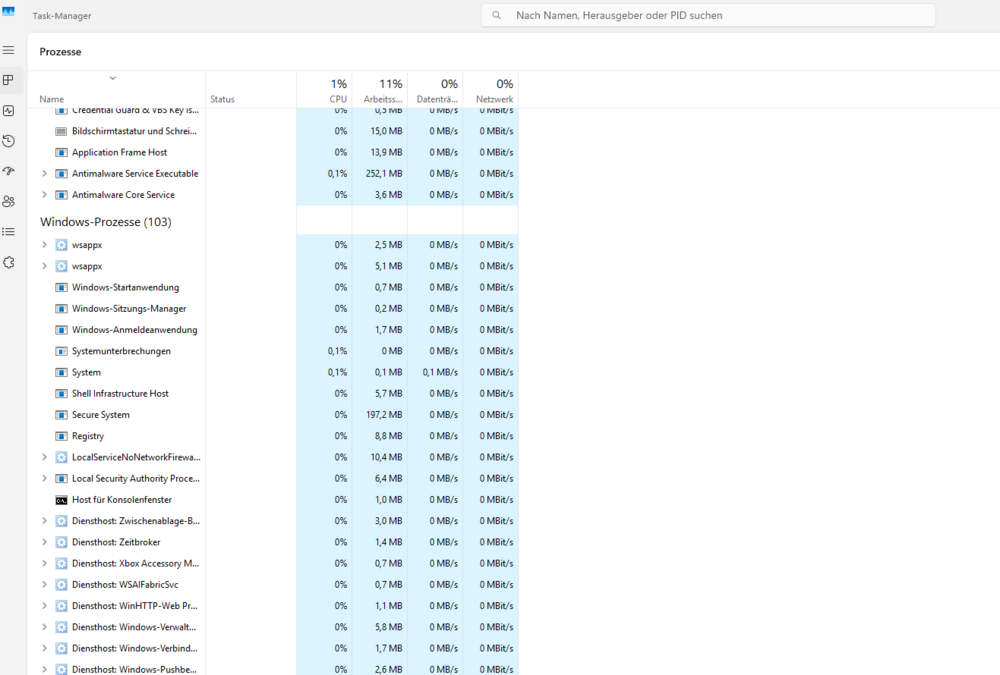This screenshot has height=675, width=1000.
Task: Open the Autostart apps icon in sidebar
Action: tap(9, 171)
